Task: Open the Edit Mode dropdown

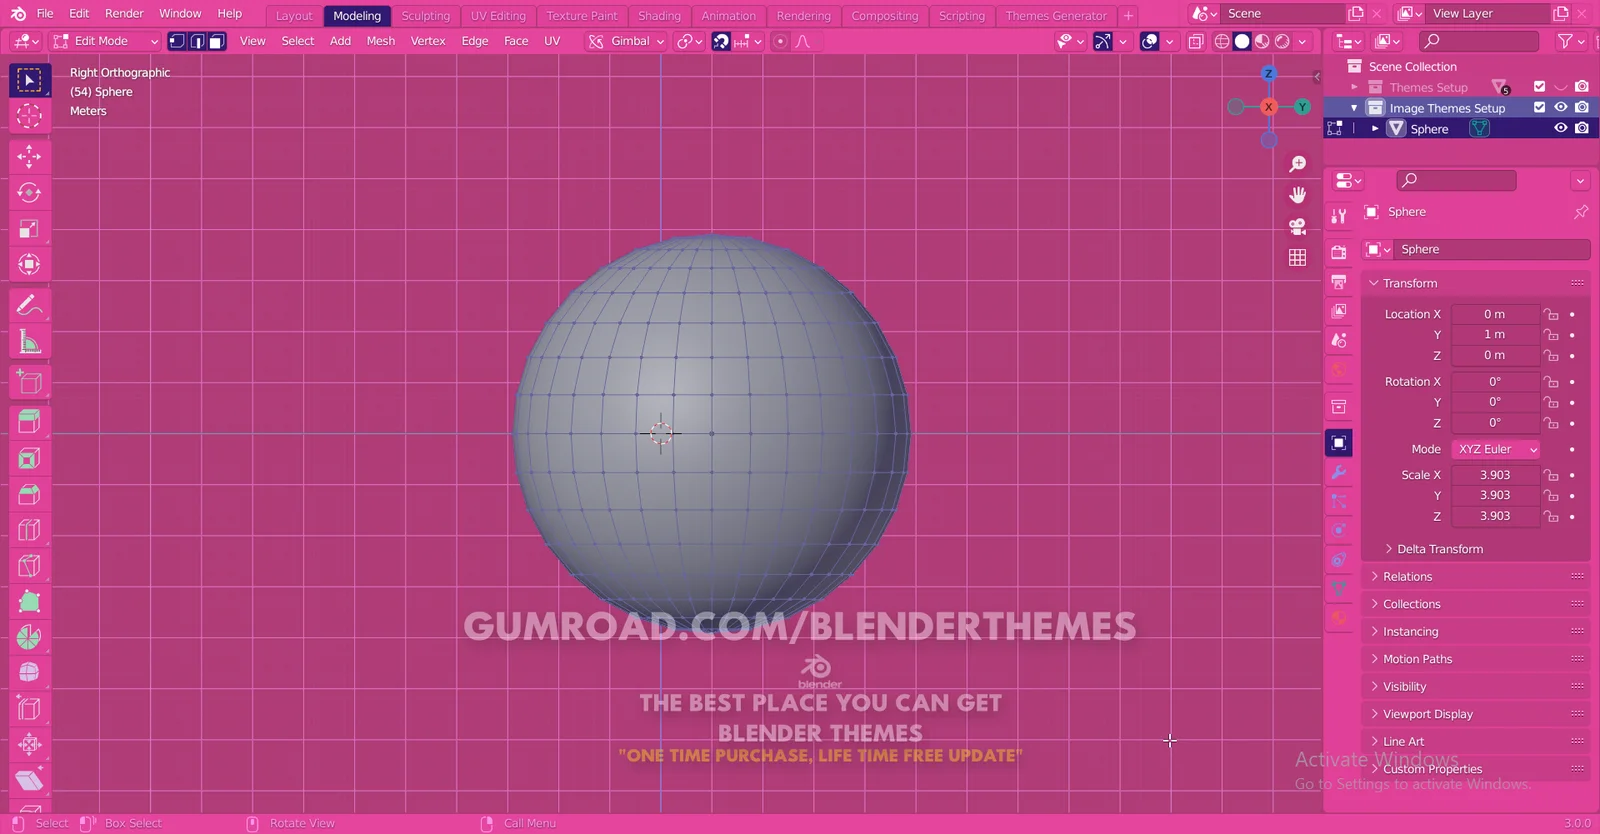Action: coord(105,41)
